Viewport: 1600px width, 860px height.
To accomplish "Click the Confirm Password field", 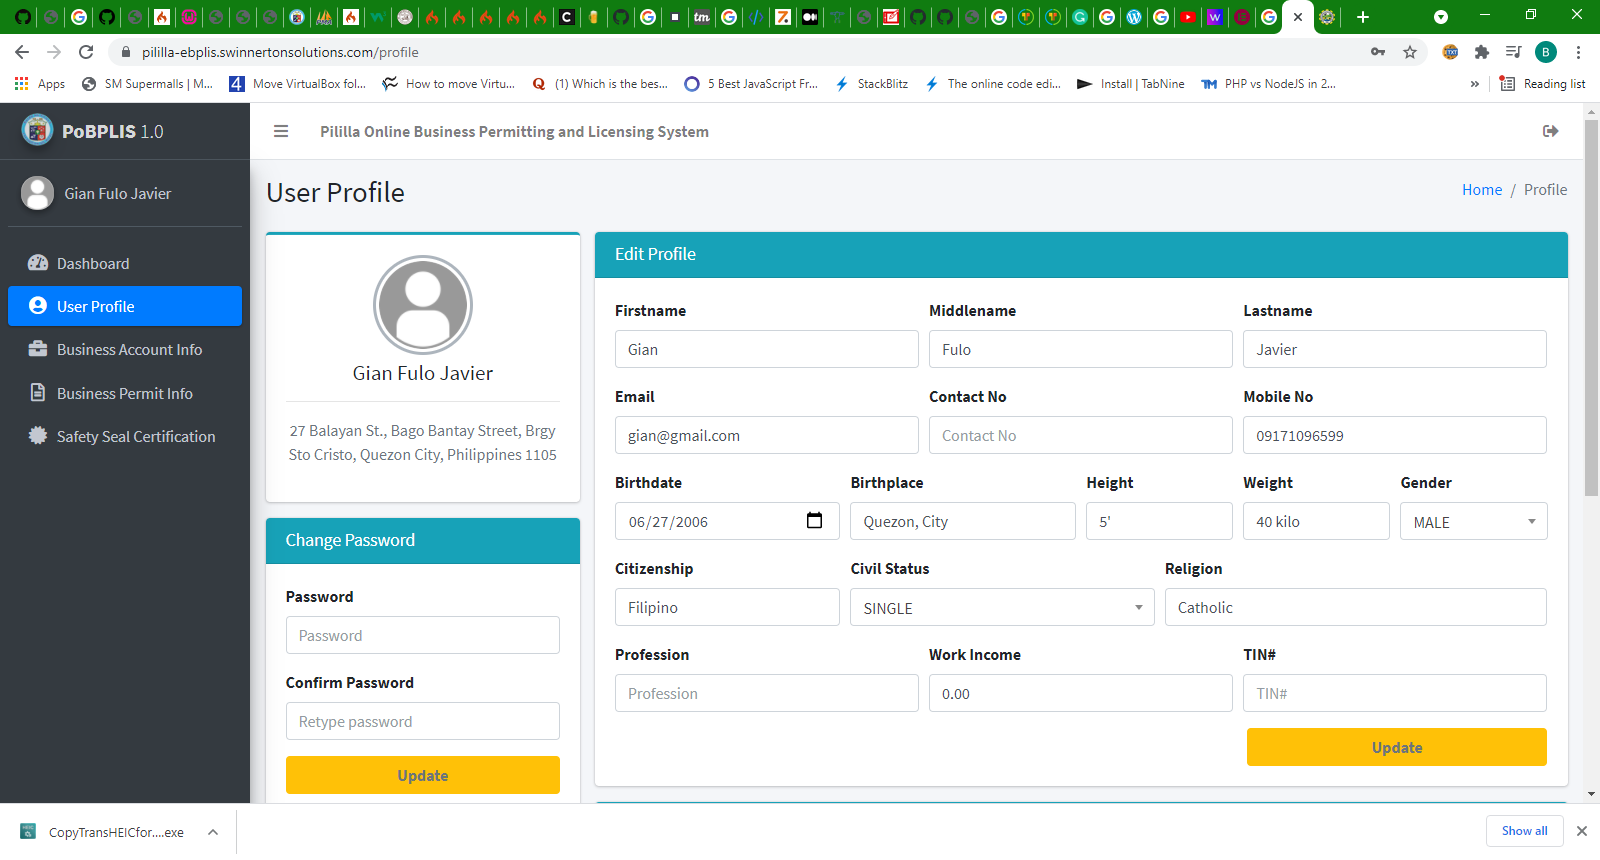I will (x=422, y=722).
